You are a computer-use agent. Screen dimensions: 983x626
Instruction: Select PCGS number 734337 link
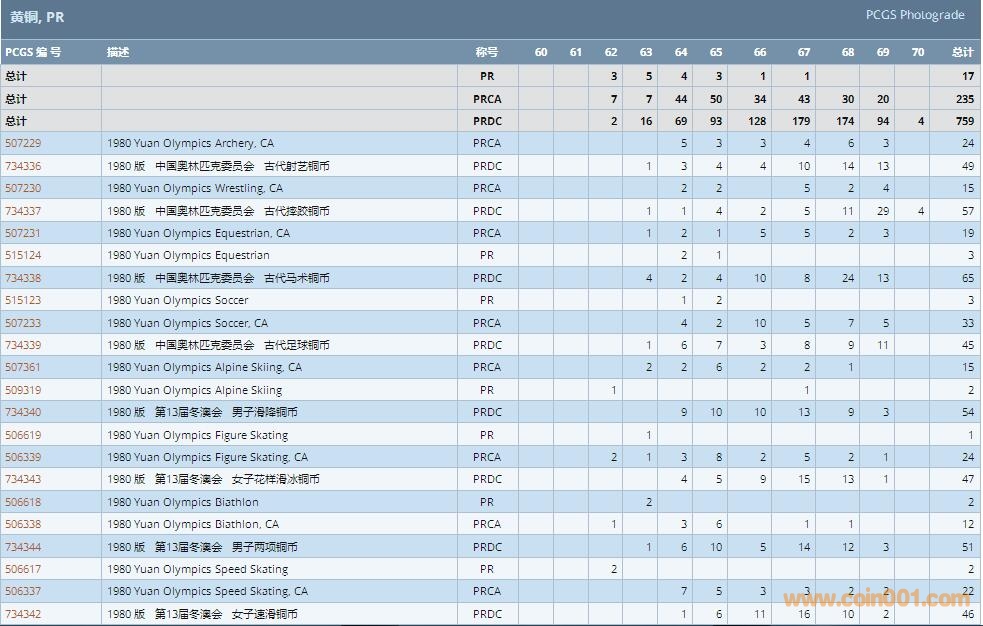(x=23, y=211)
